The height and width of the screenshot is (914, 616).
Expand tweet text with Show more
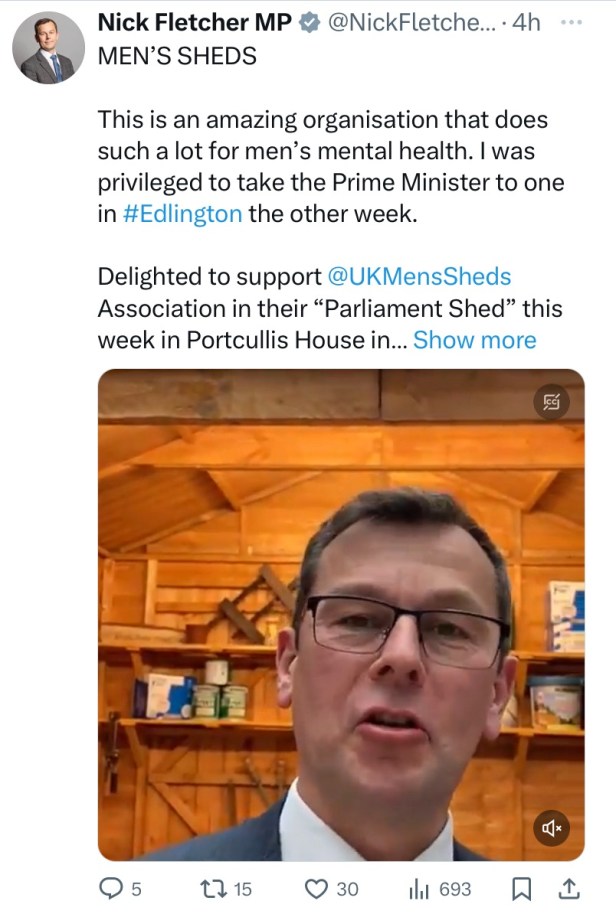[x=475, y=340]
